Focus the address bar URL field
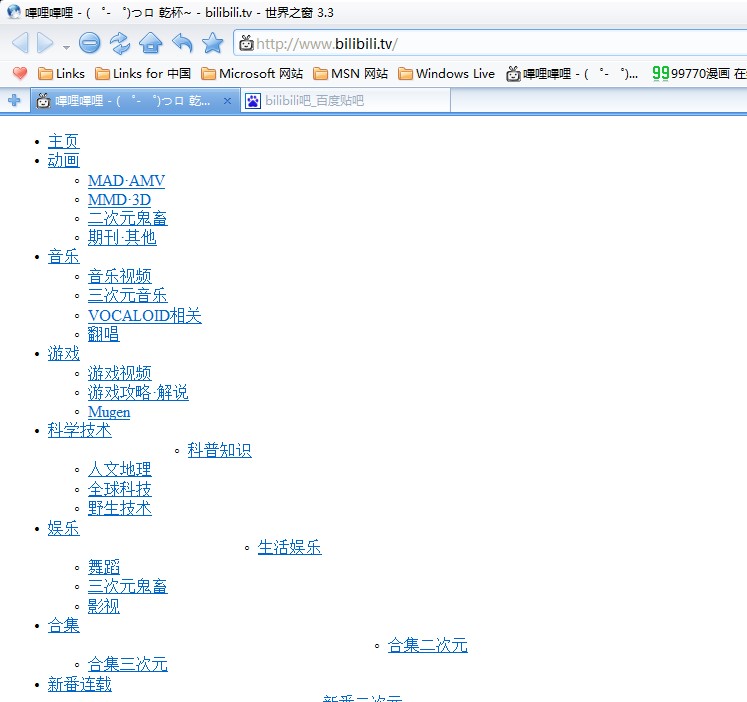This screenshot has width=747, height=702. 491,44
